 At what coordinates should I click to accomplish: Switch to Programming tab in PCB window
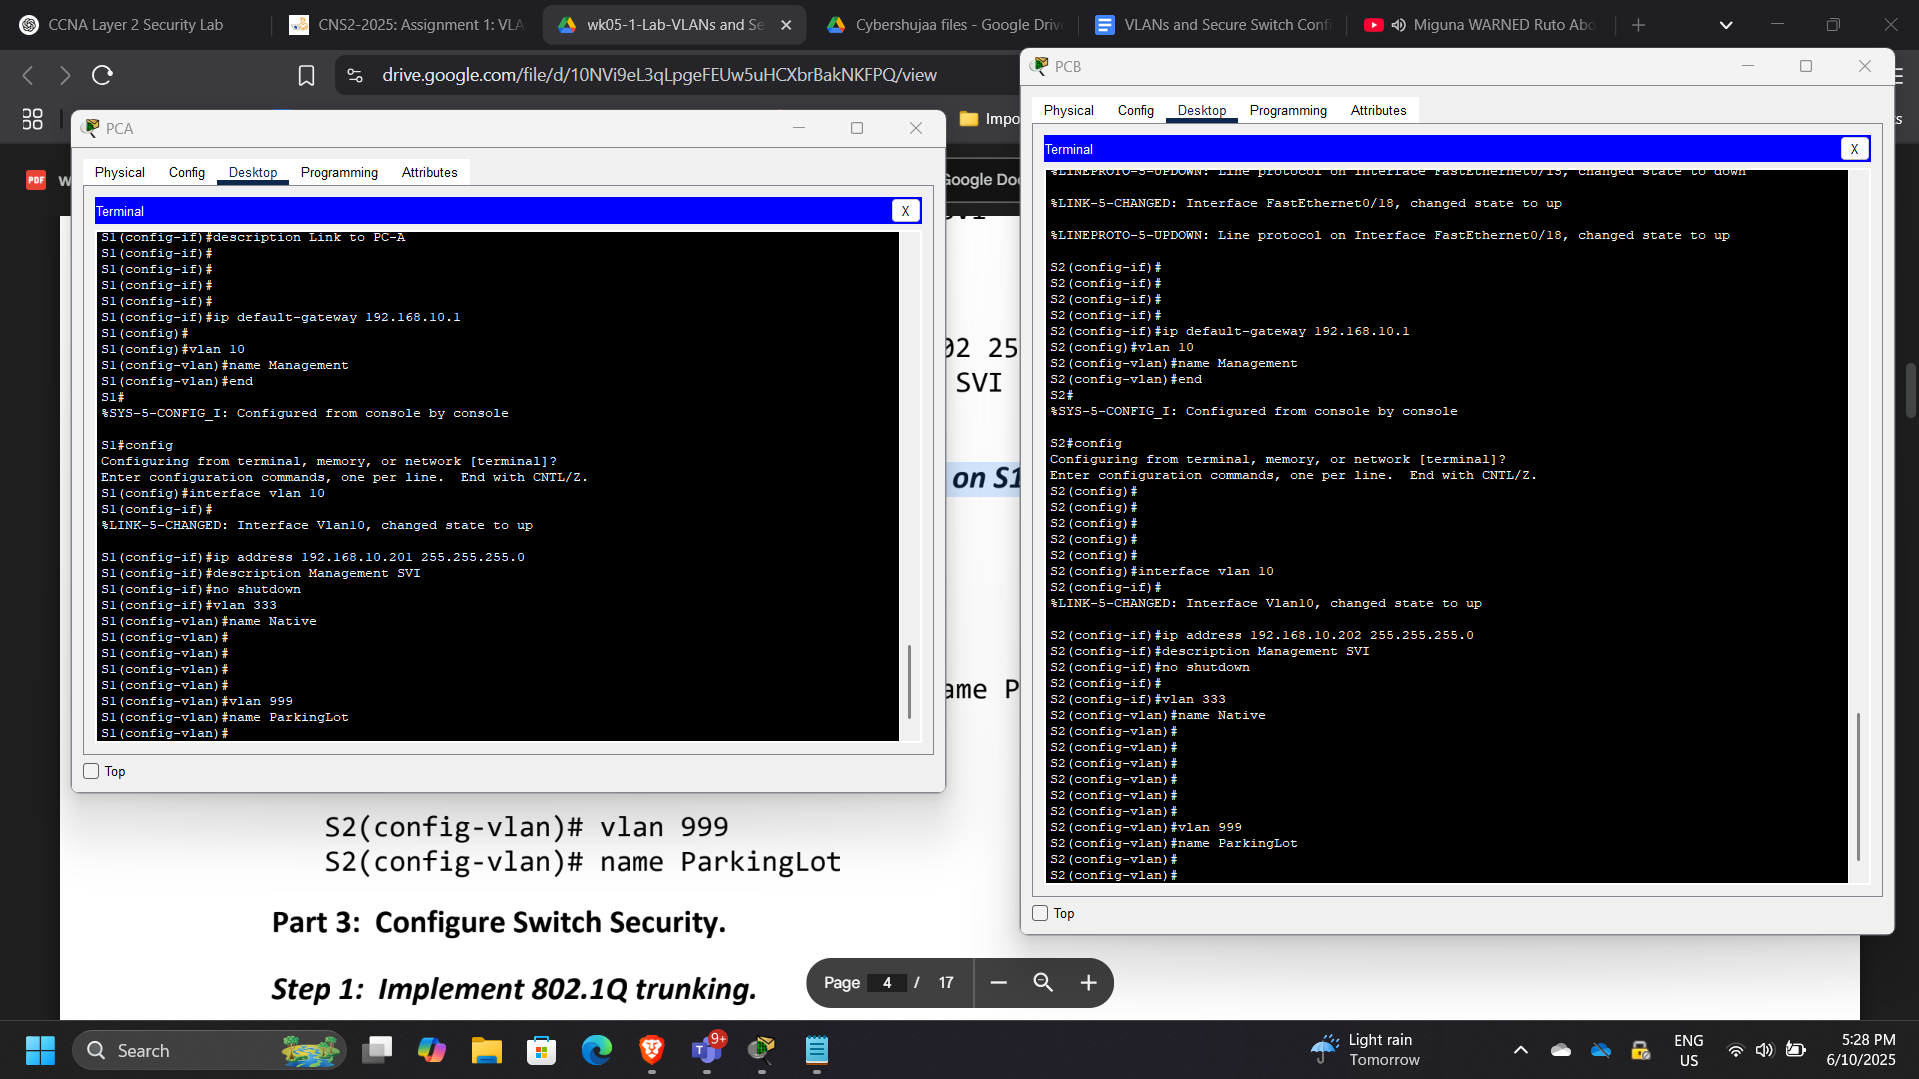point(1287,110)
